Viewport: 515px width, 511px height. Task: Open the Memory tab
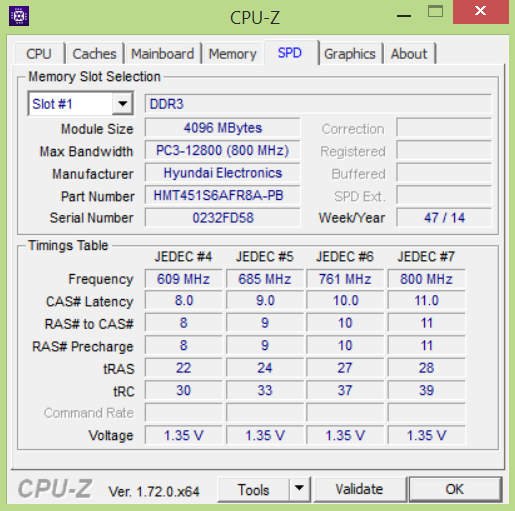pyautogui.click(x=233, y=54)
